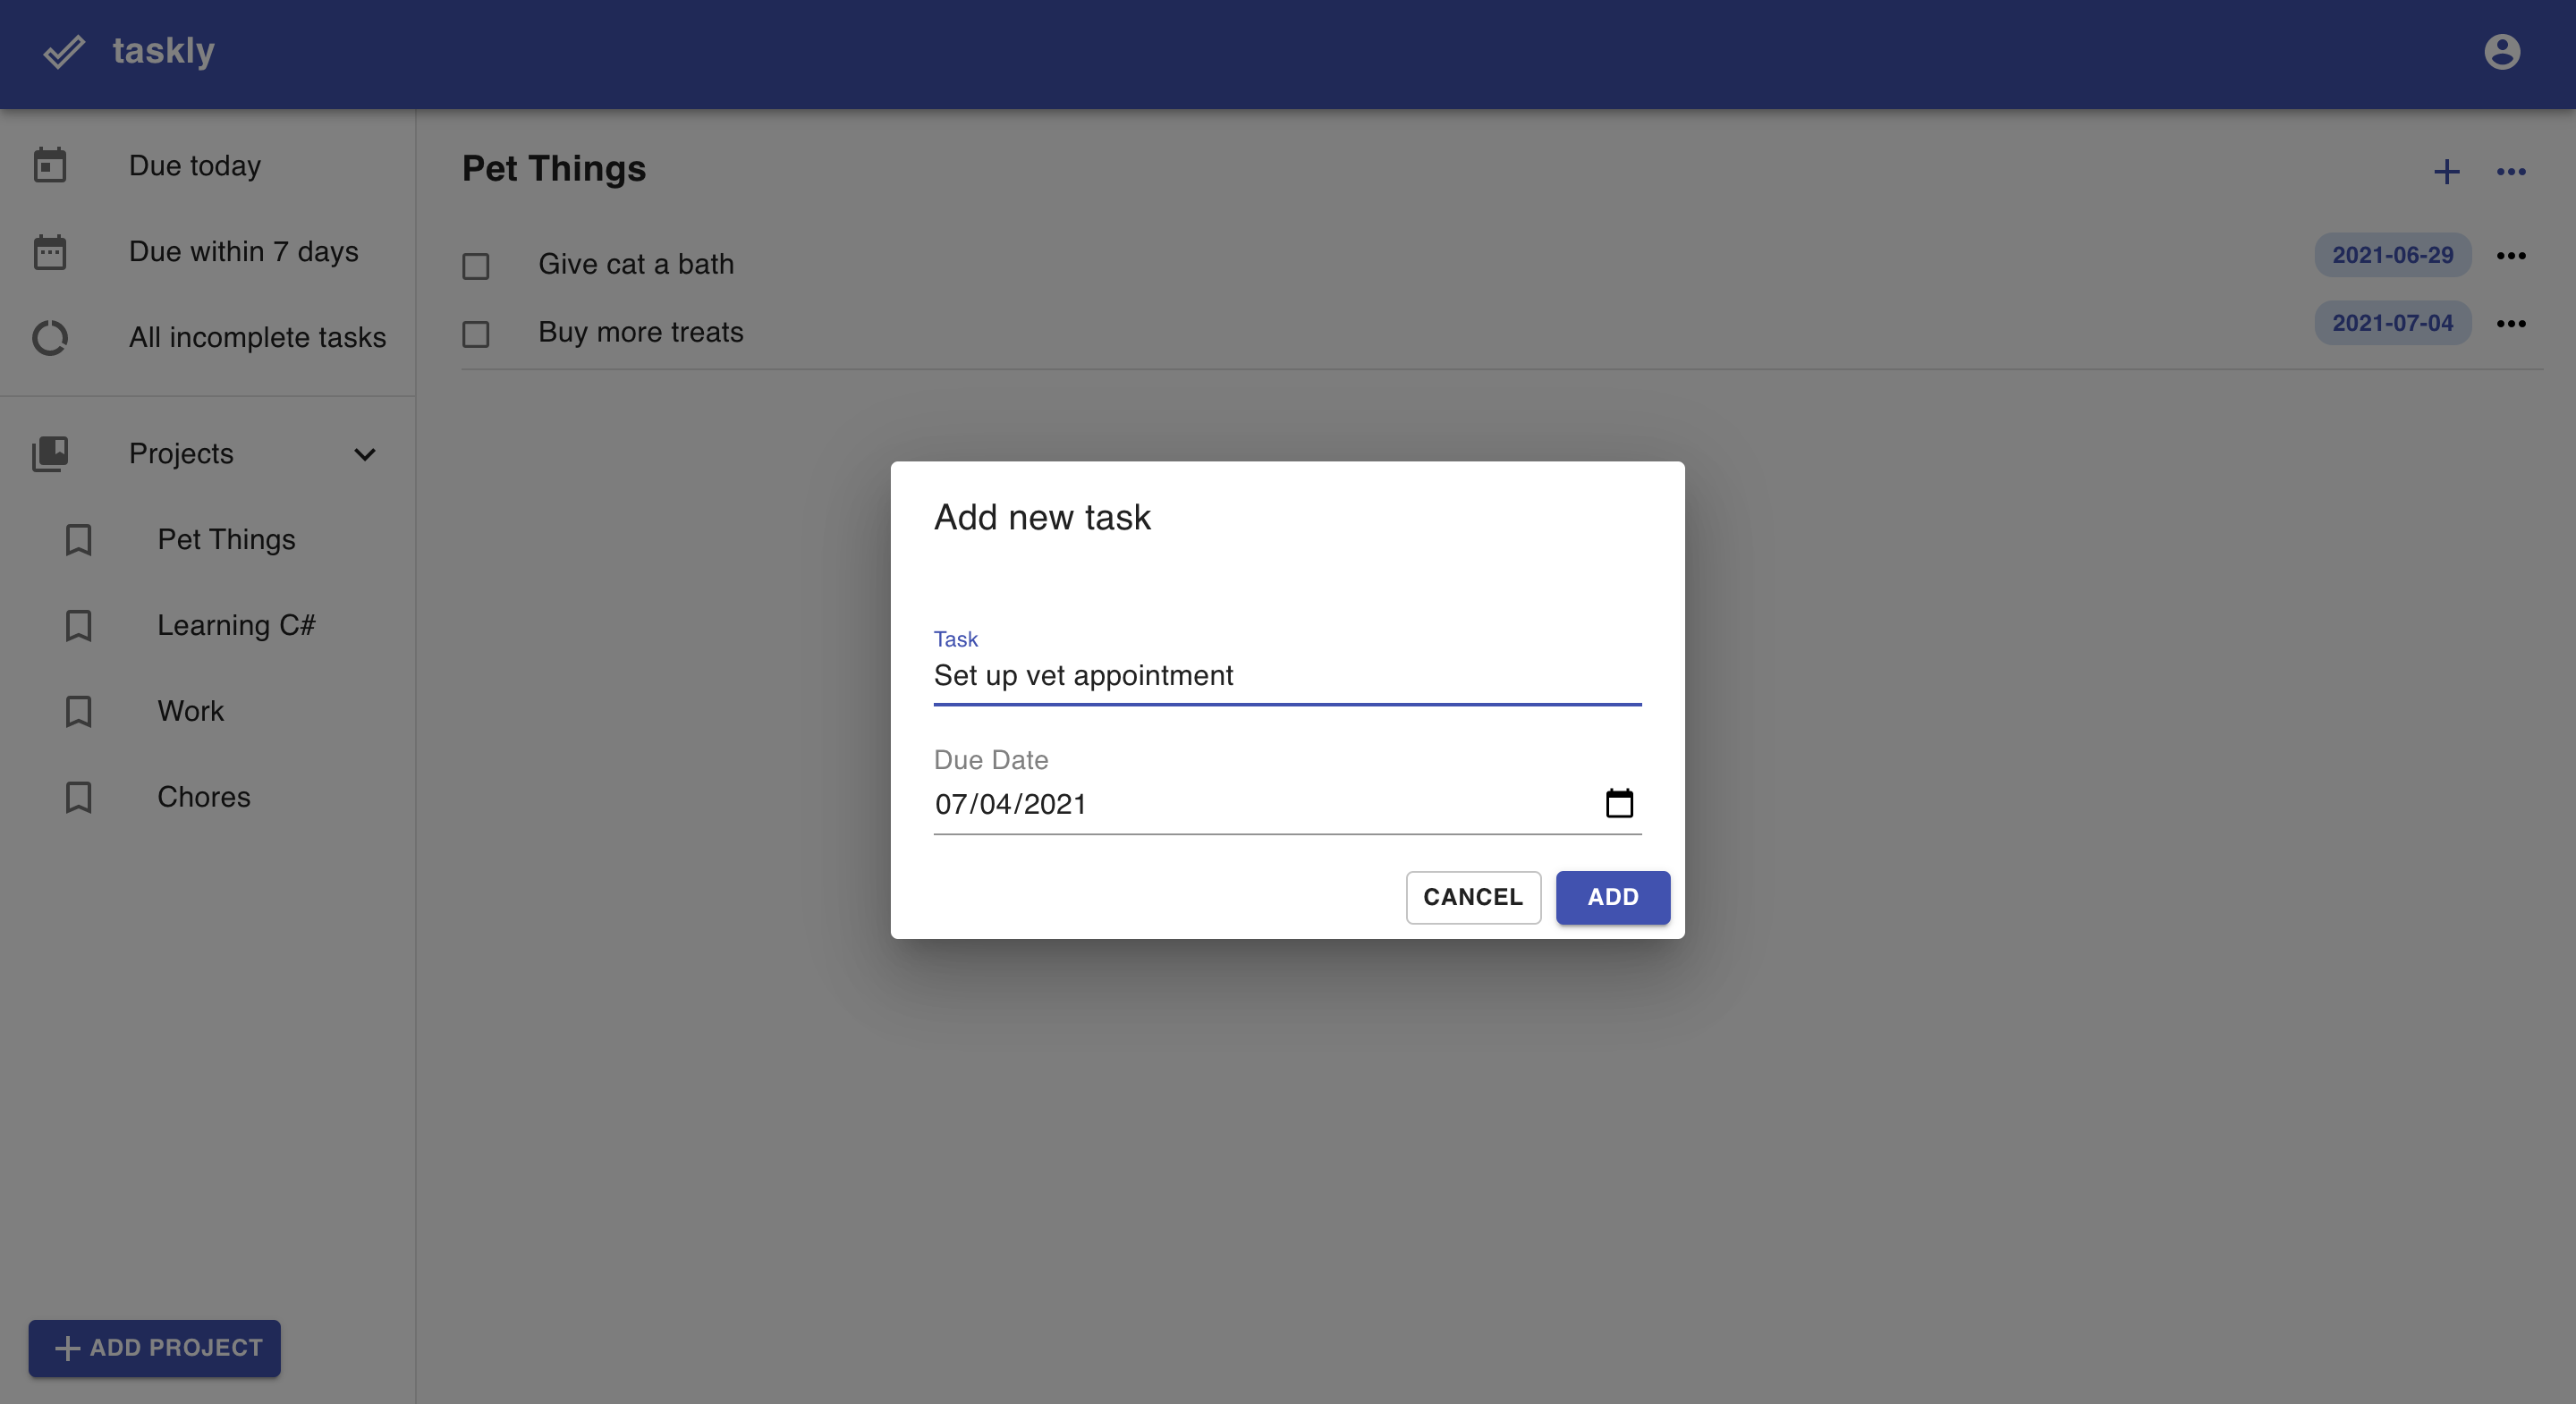Screen dimensions: 2576x1404
Task: Collapse the Projects section chevron
Action: pos(365,454)
